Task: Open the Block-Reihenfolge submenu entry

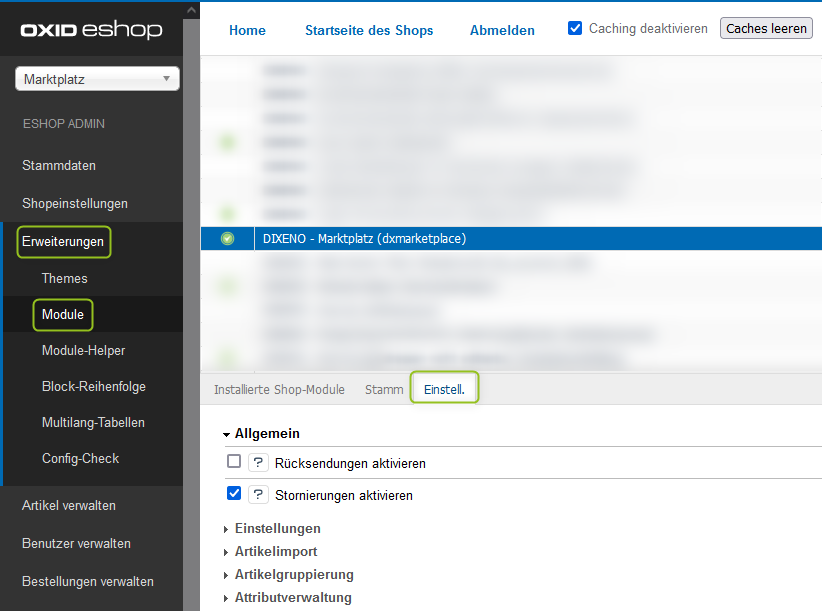Action: tap(94, 386)
